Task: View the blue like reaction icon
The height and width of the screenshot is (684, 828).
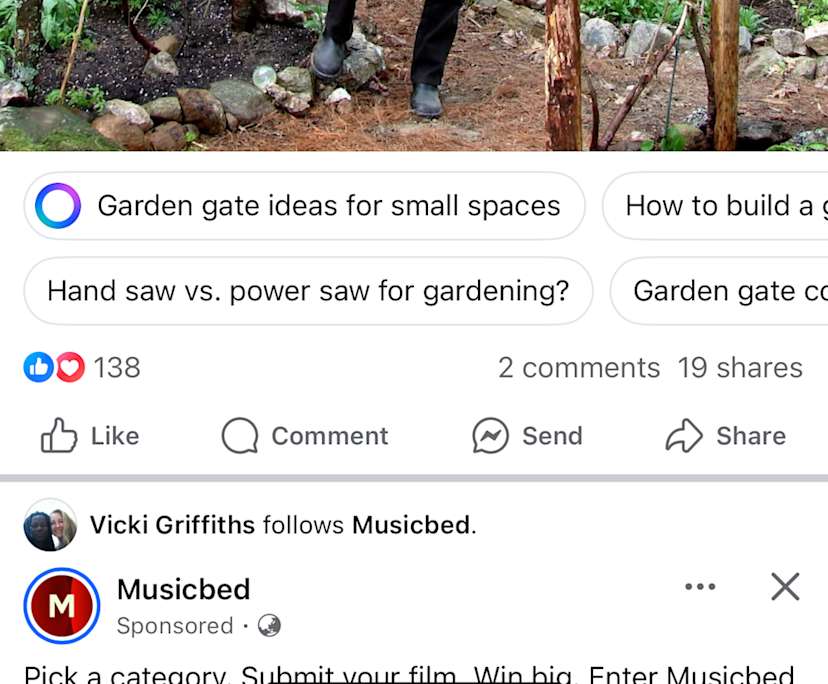Action: [x=37, y=368]
